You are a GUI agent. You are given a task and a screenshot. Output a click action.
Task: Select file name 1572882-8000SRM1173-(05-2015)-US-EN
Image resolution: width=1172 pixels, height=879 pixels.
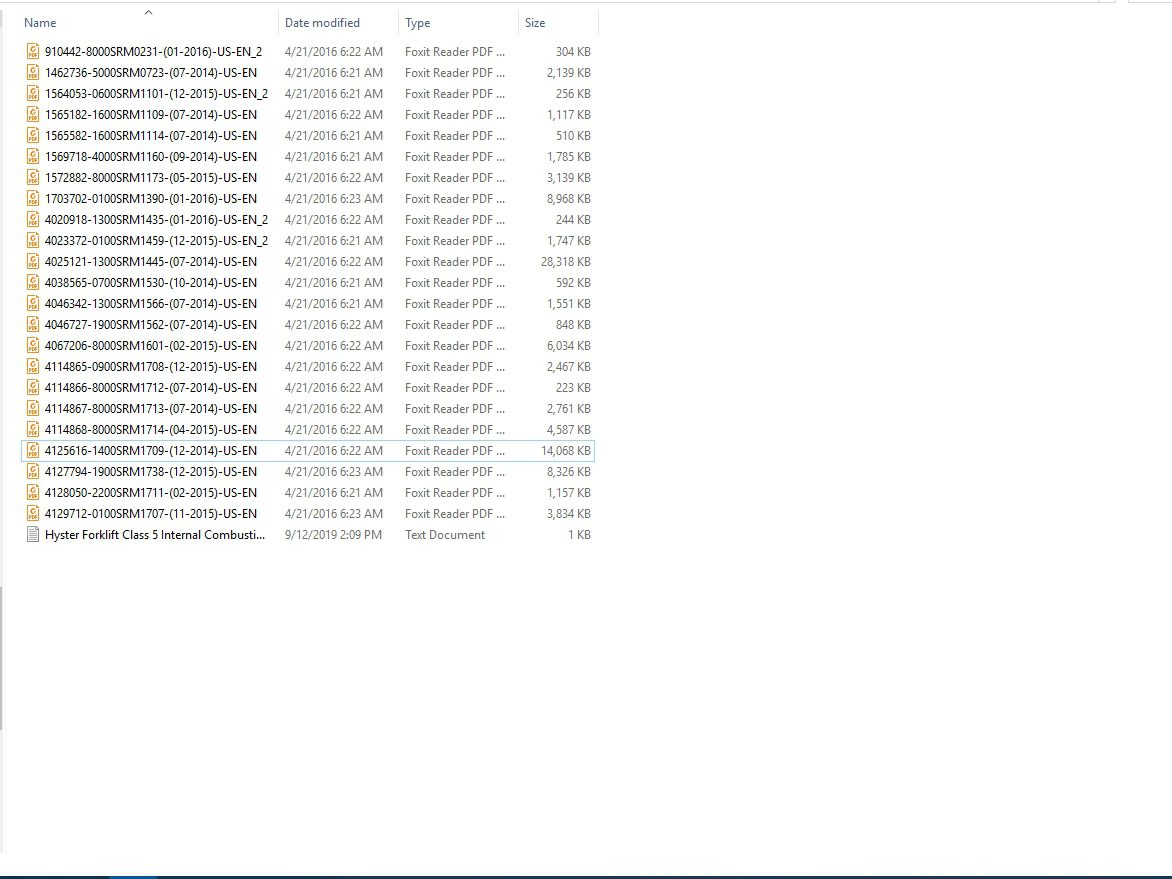point(151,177)
